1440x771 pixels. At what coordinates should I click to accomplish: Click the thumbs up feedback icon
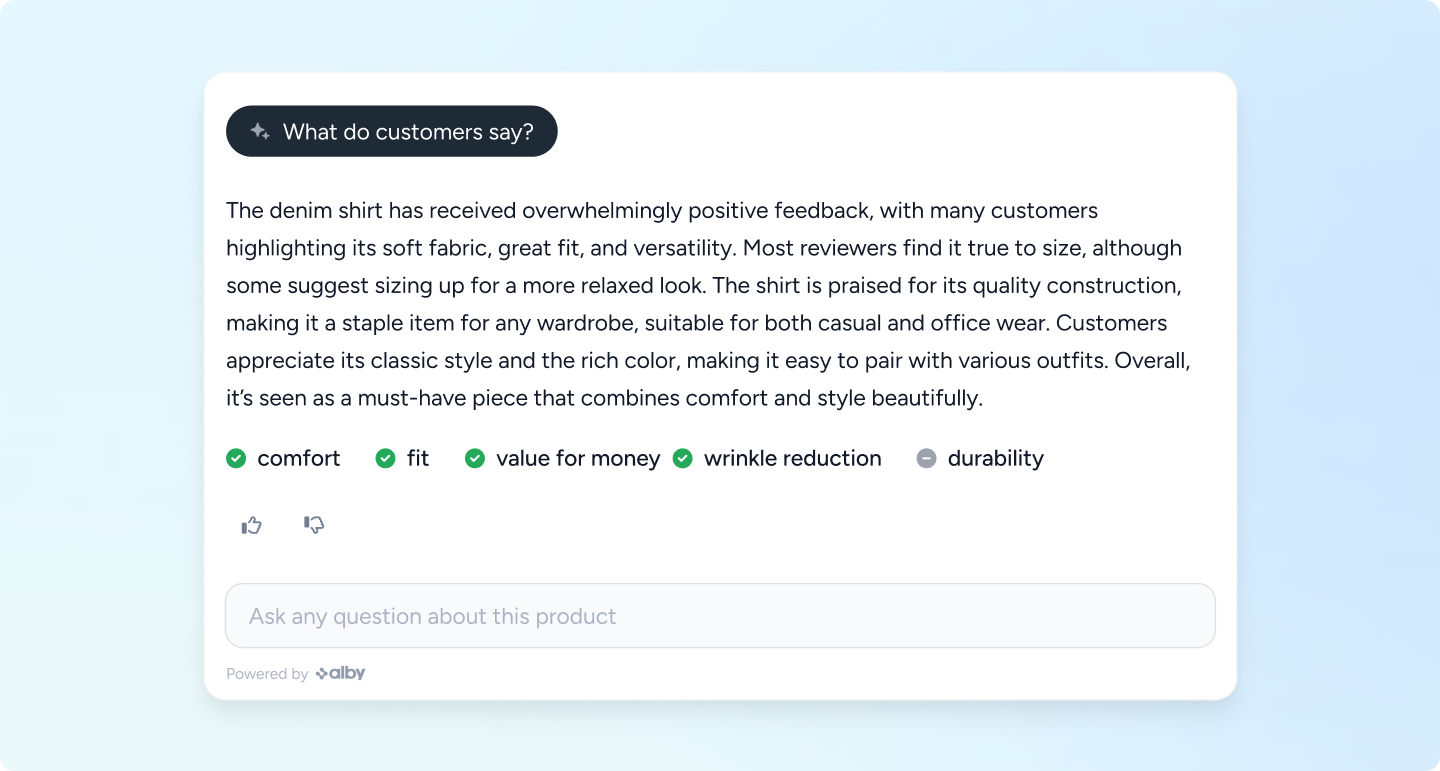point(251,525)
